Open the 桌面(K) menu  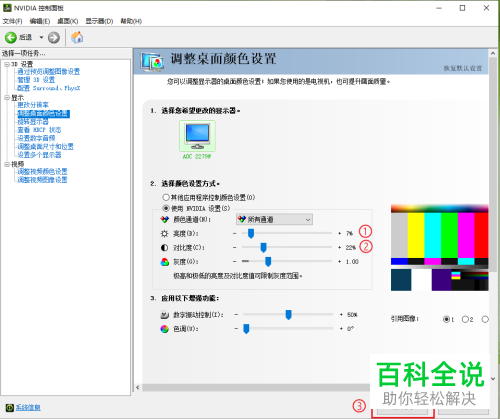(68, 21)
